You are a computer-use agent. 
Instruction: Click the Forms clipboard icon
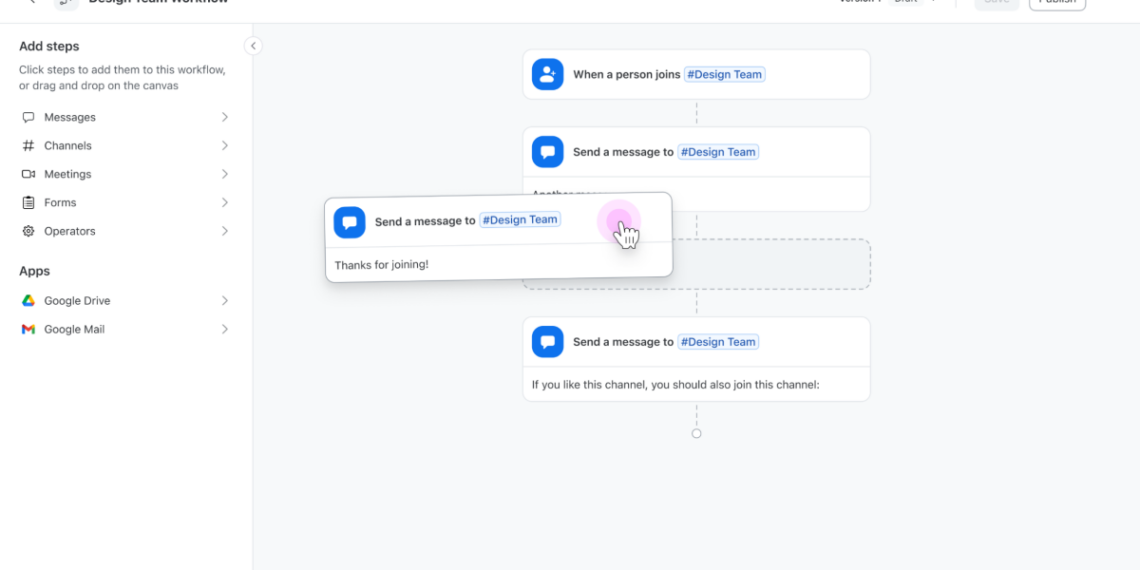pos(28,203)
